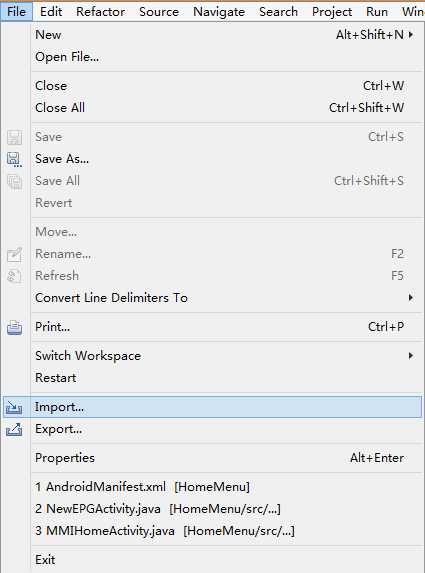Screen dimensions: 425x573
Task: Expand the Switch Workspace submenu arrow
Action: pyautogui.click(x=411, y=356)
